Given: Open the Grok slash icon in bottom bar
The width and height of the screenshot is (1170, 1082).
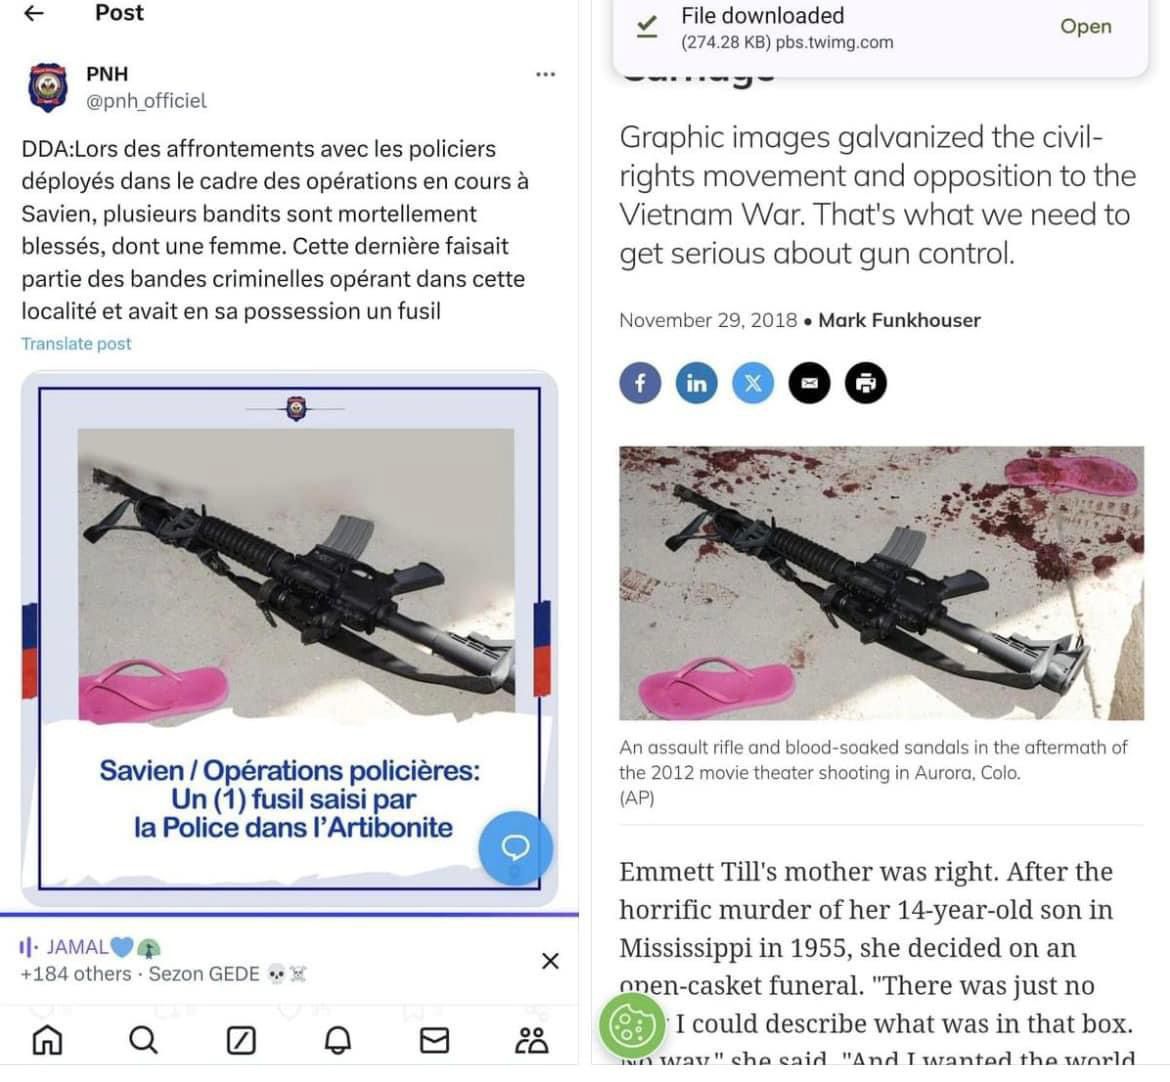Looking at the screenshot, I should point(240,1040).
